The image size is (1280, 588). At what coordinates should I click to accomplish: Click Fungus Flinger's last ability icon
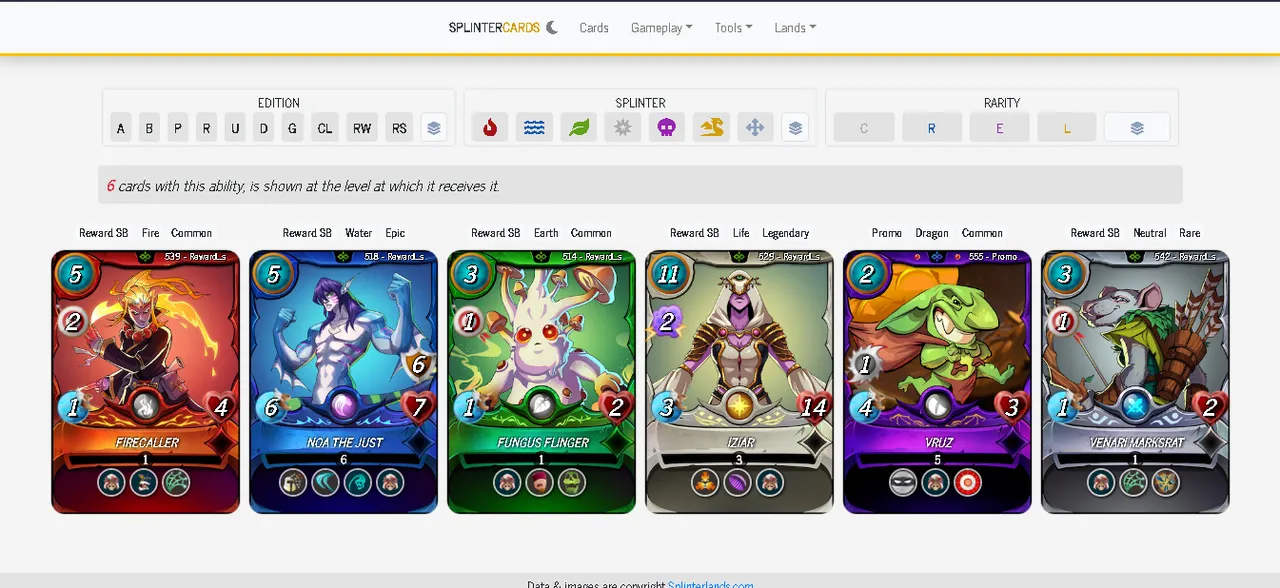pyautogui.click(x=572, y=483)
